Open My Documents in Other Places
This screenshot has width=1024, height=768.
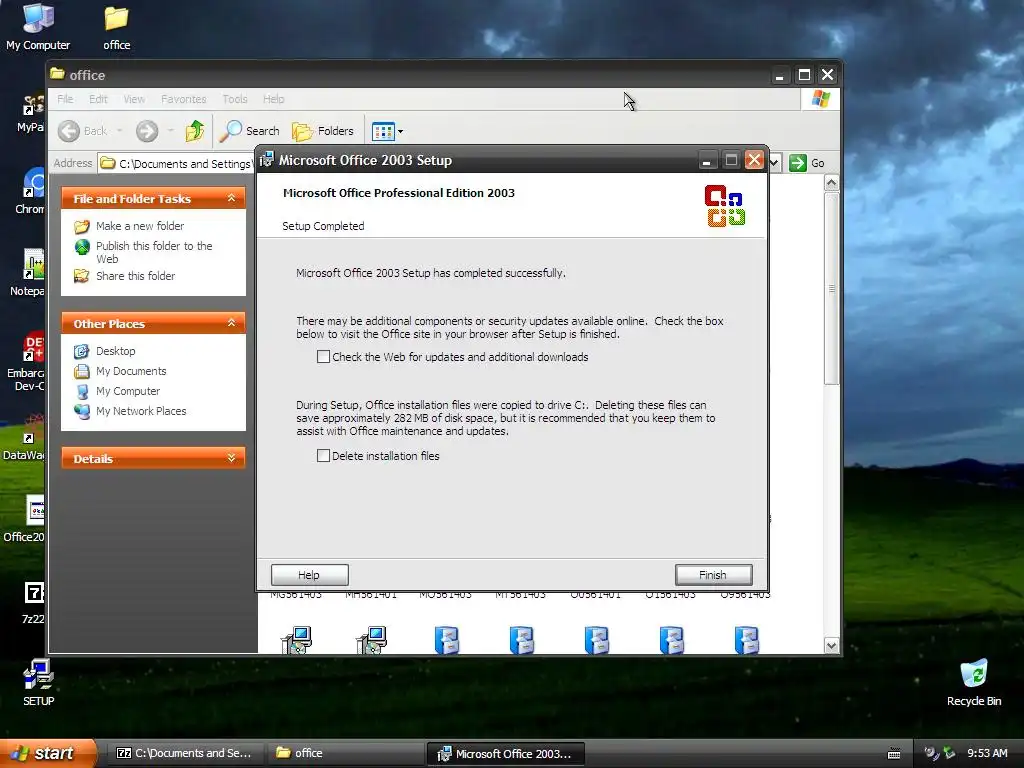point(131,371)
